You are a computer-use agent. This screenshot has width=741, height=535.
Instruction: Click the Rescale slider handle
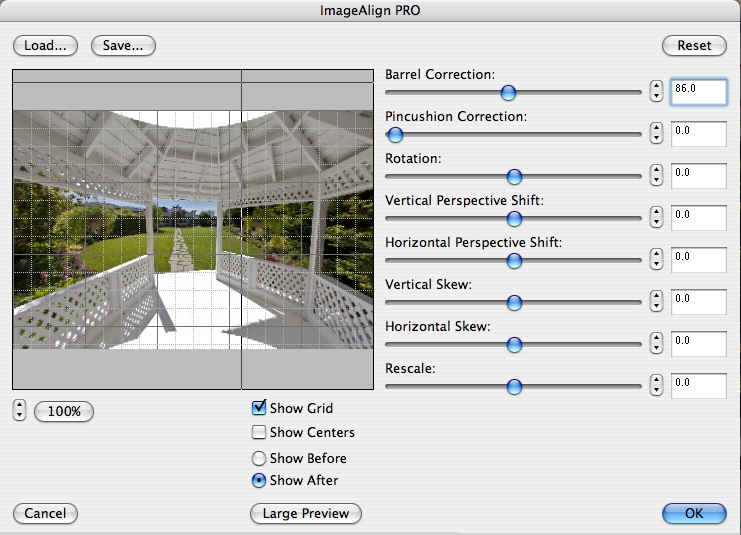pyautogui.click(x=514, y=387)
